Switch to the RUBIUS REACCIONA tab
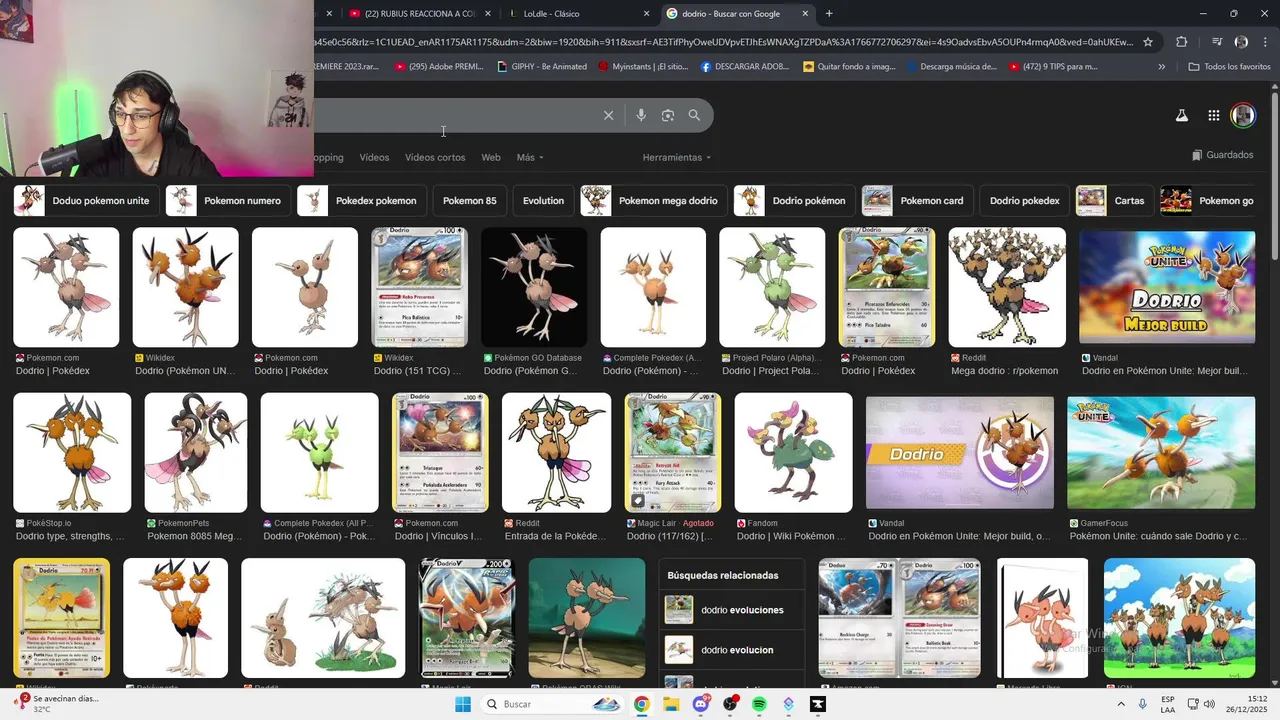 [x=420, y=14]
